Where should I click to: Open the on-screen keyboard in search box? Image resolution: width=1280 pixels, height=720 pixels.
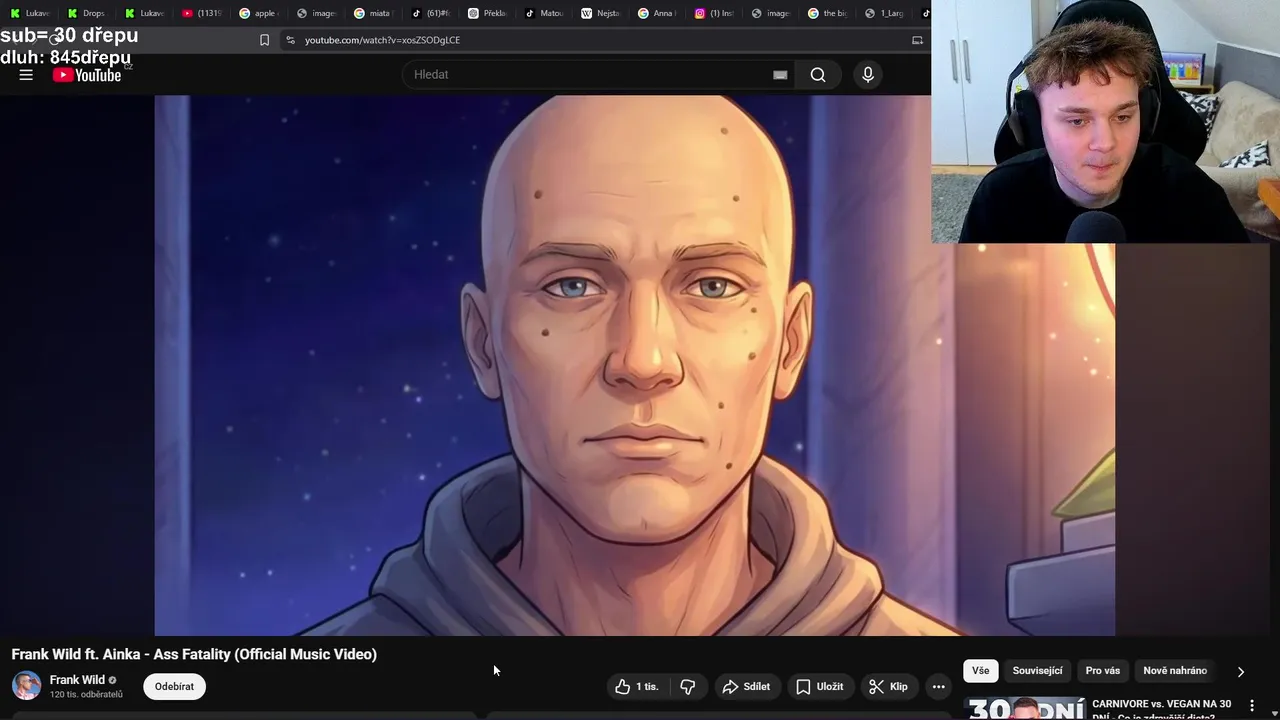point(780,75)
